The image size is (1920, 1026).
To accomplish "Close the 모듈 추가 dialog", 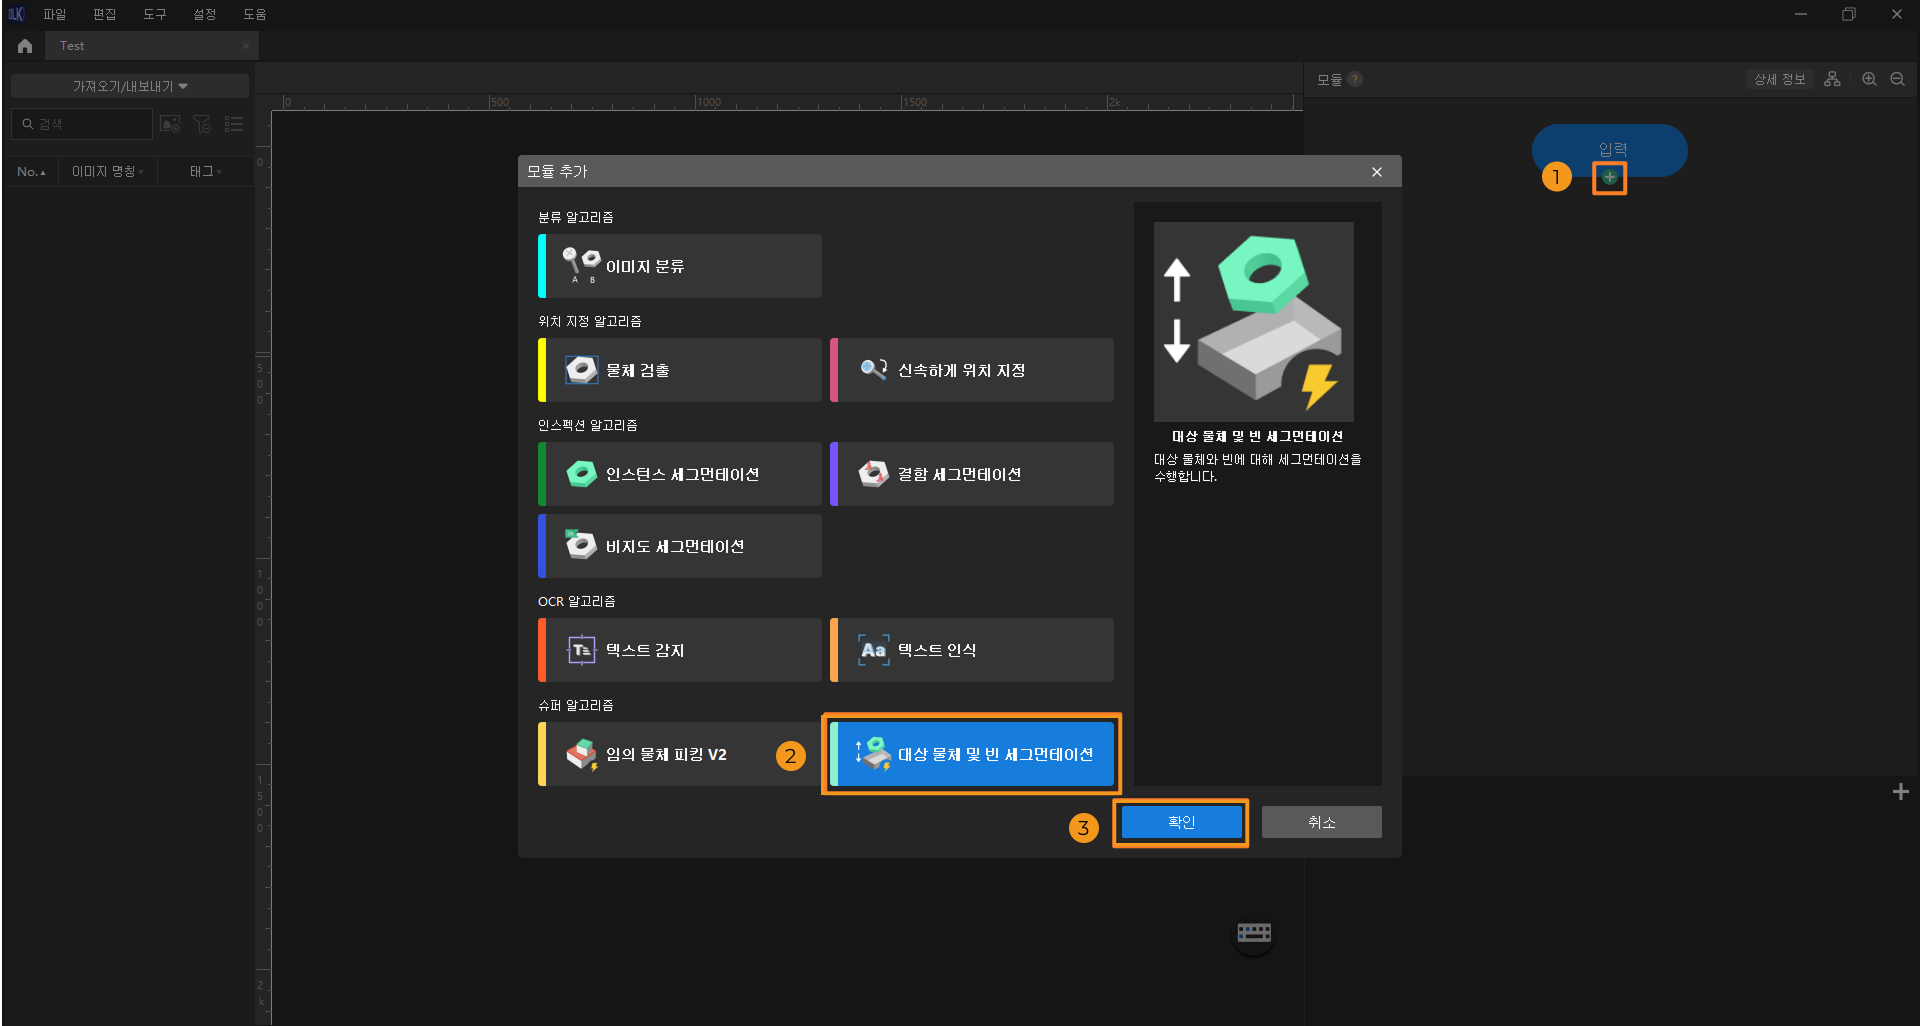I will 1377,172.
